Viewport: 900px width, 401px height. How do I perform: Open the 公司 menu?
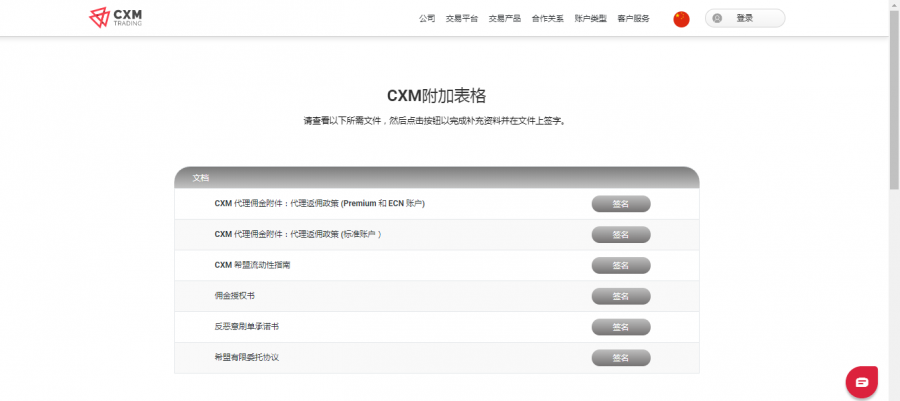point(427,18)
